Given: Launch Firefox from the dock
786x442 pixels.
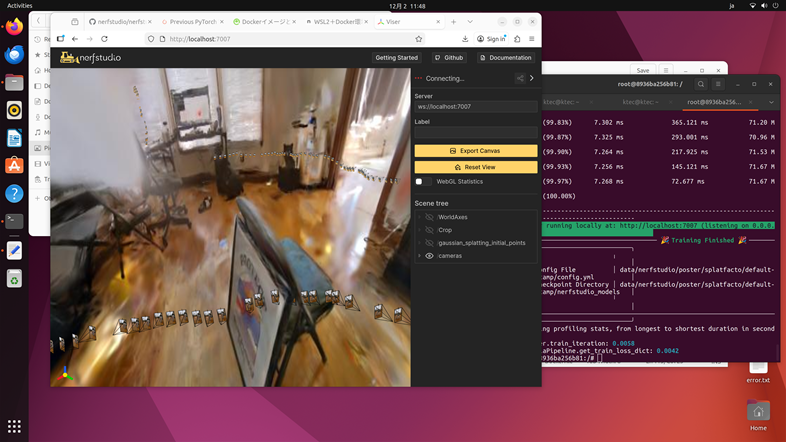Looking at the screenshot, I should coord(14,27).
